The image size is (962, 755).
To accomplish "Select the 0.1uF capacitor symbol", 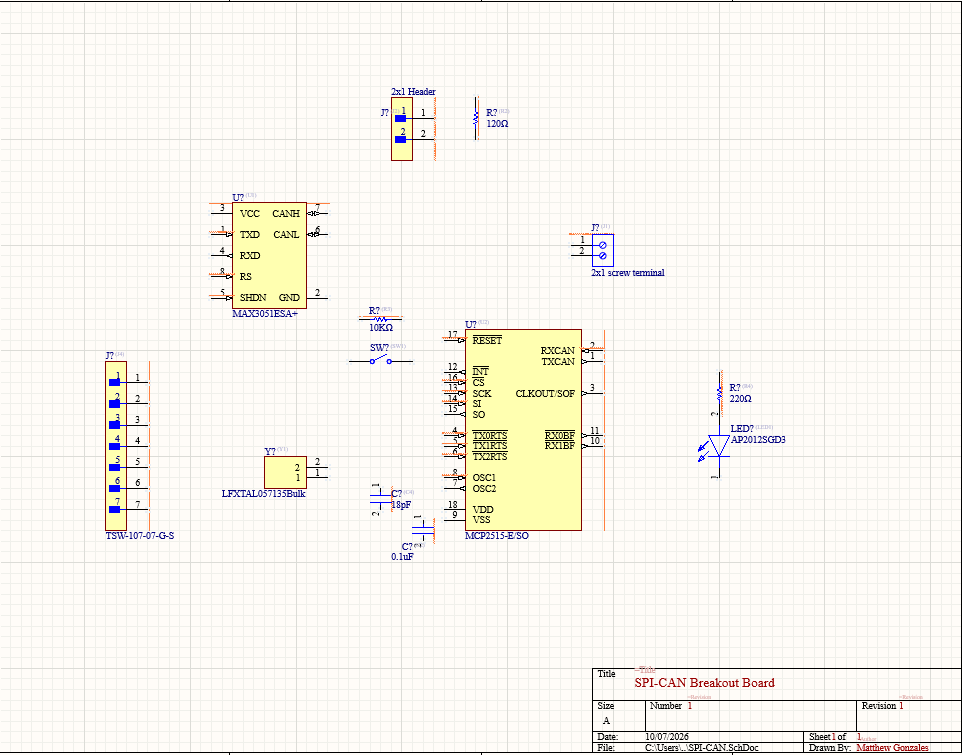I will tap(423, 528).
